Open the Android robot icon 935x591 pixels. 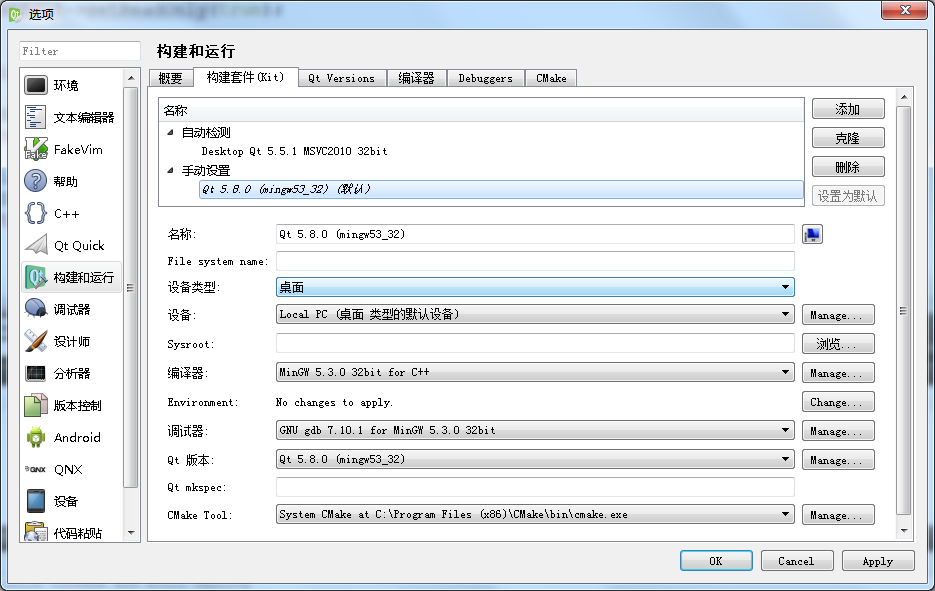point(36,437)
